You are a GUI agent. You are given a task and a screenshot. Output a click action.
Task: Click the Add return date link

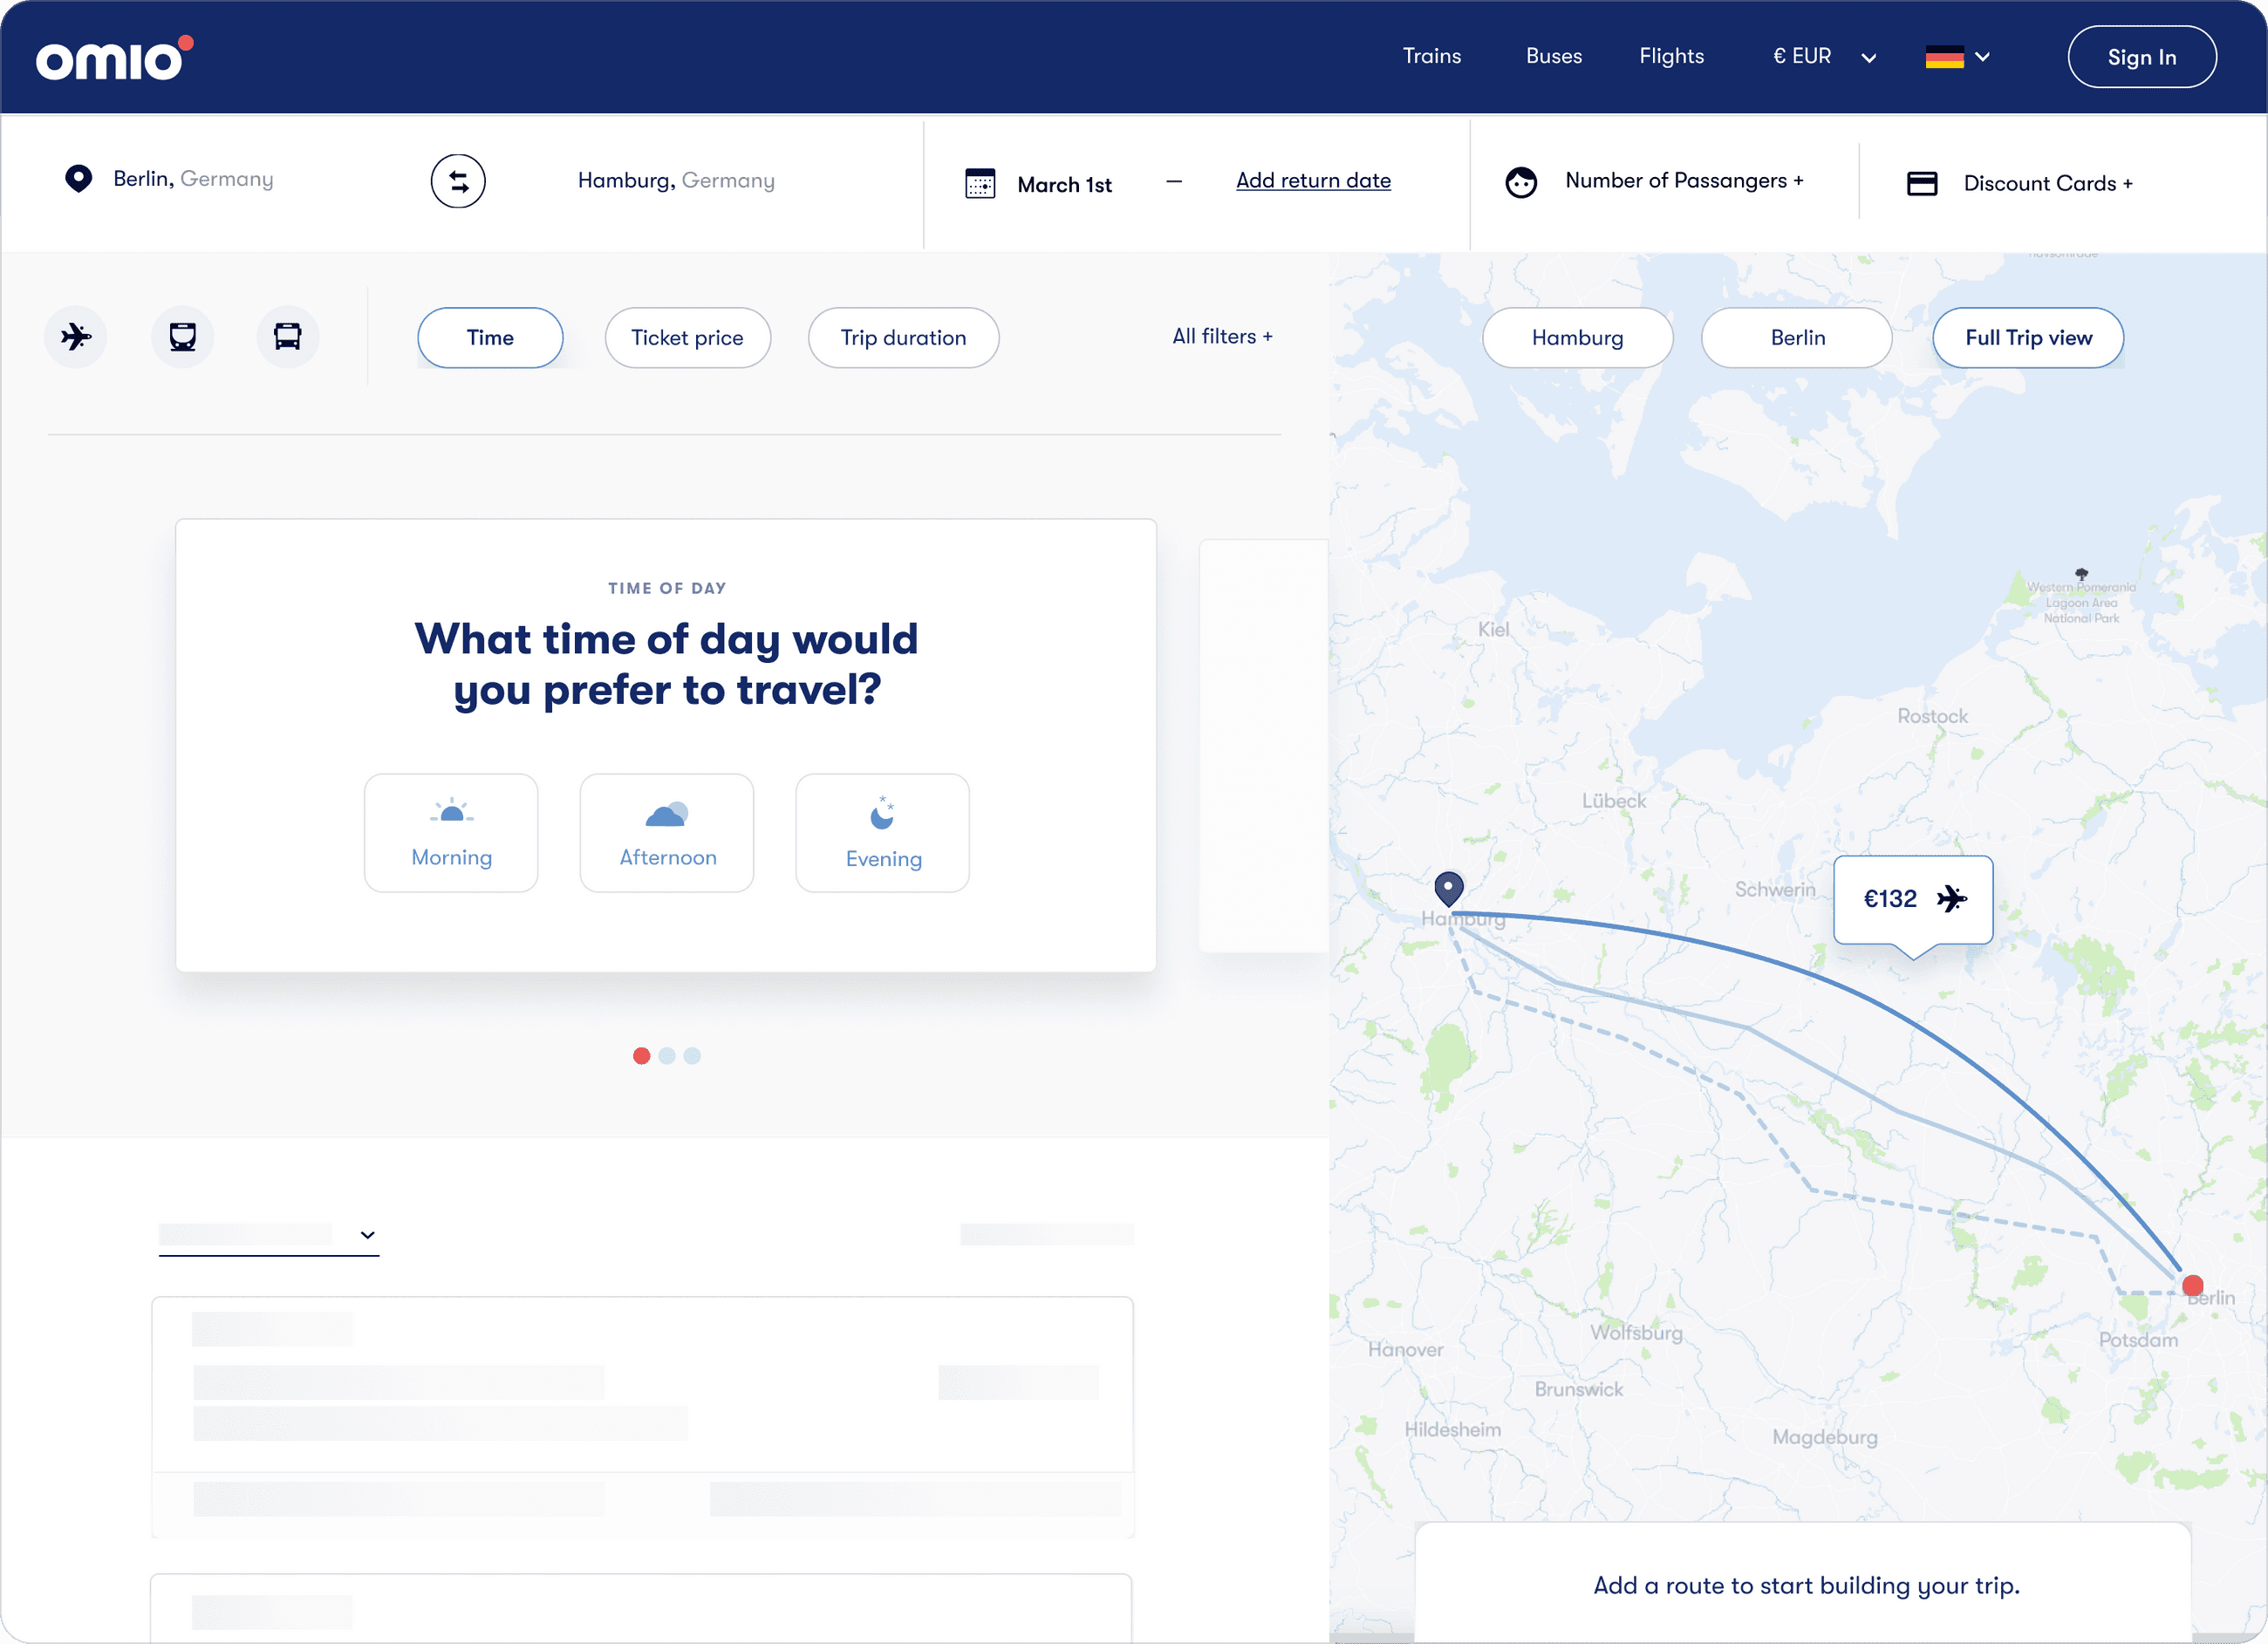point(1313,180)
